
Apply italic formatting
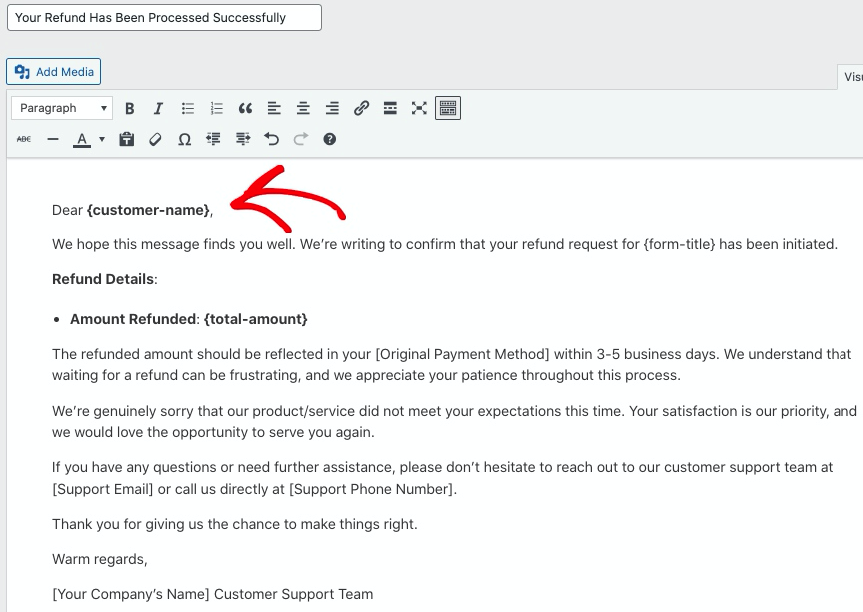158,108
